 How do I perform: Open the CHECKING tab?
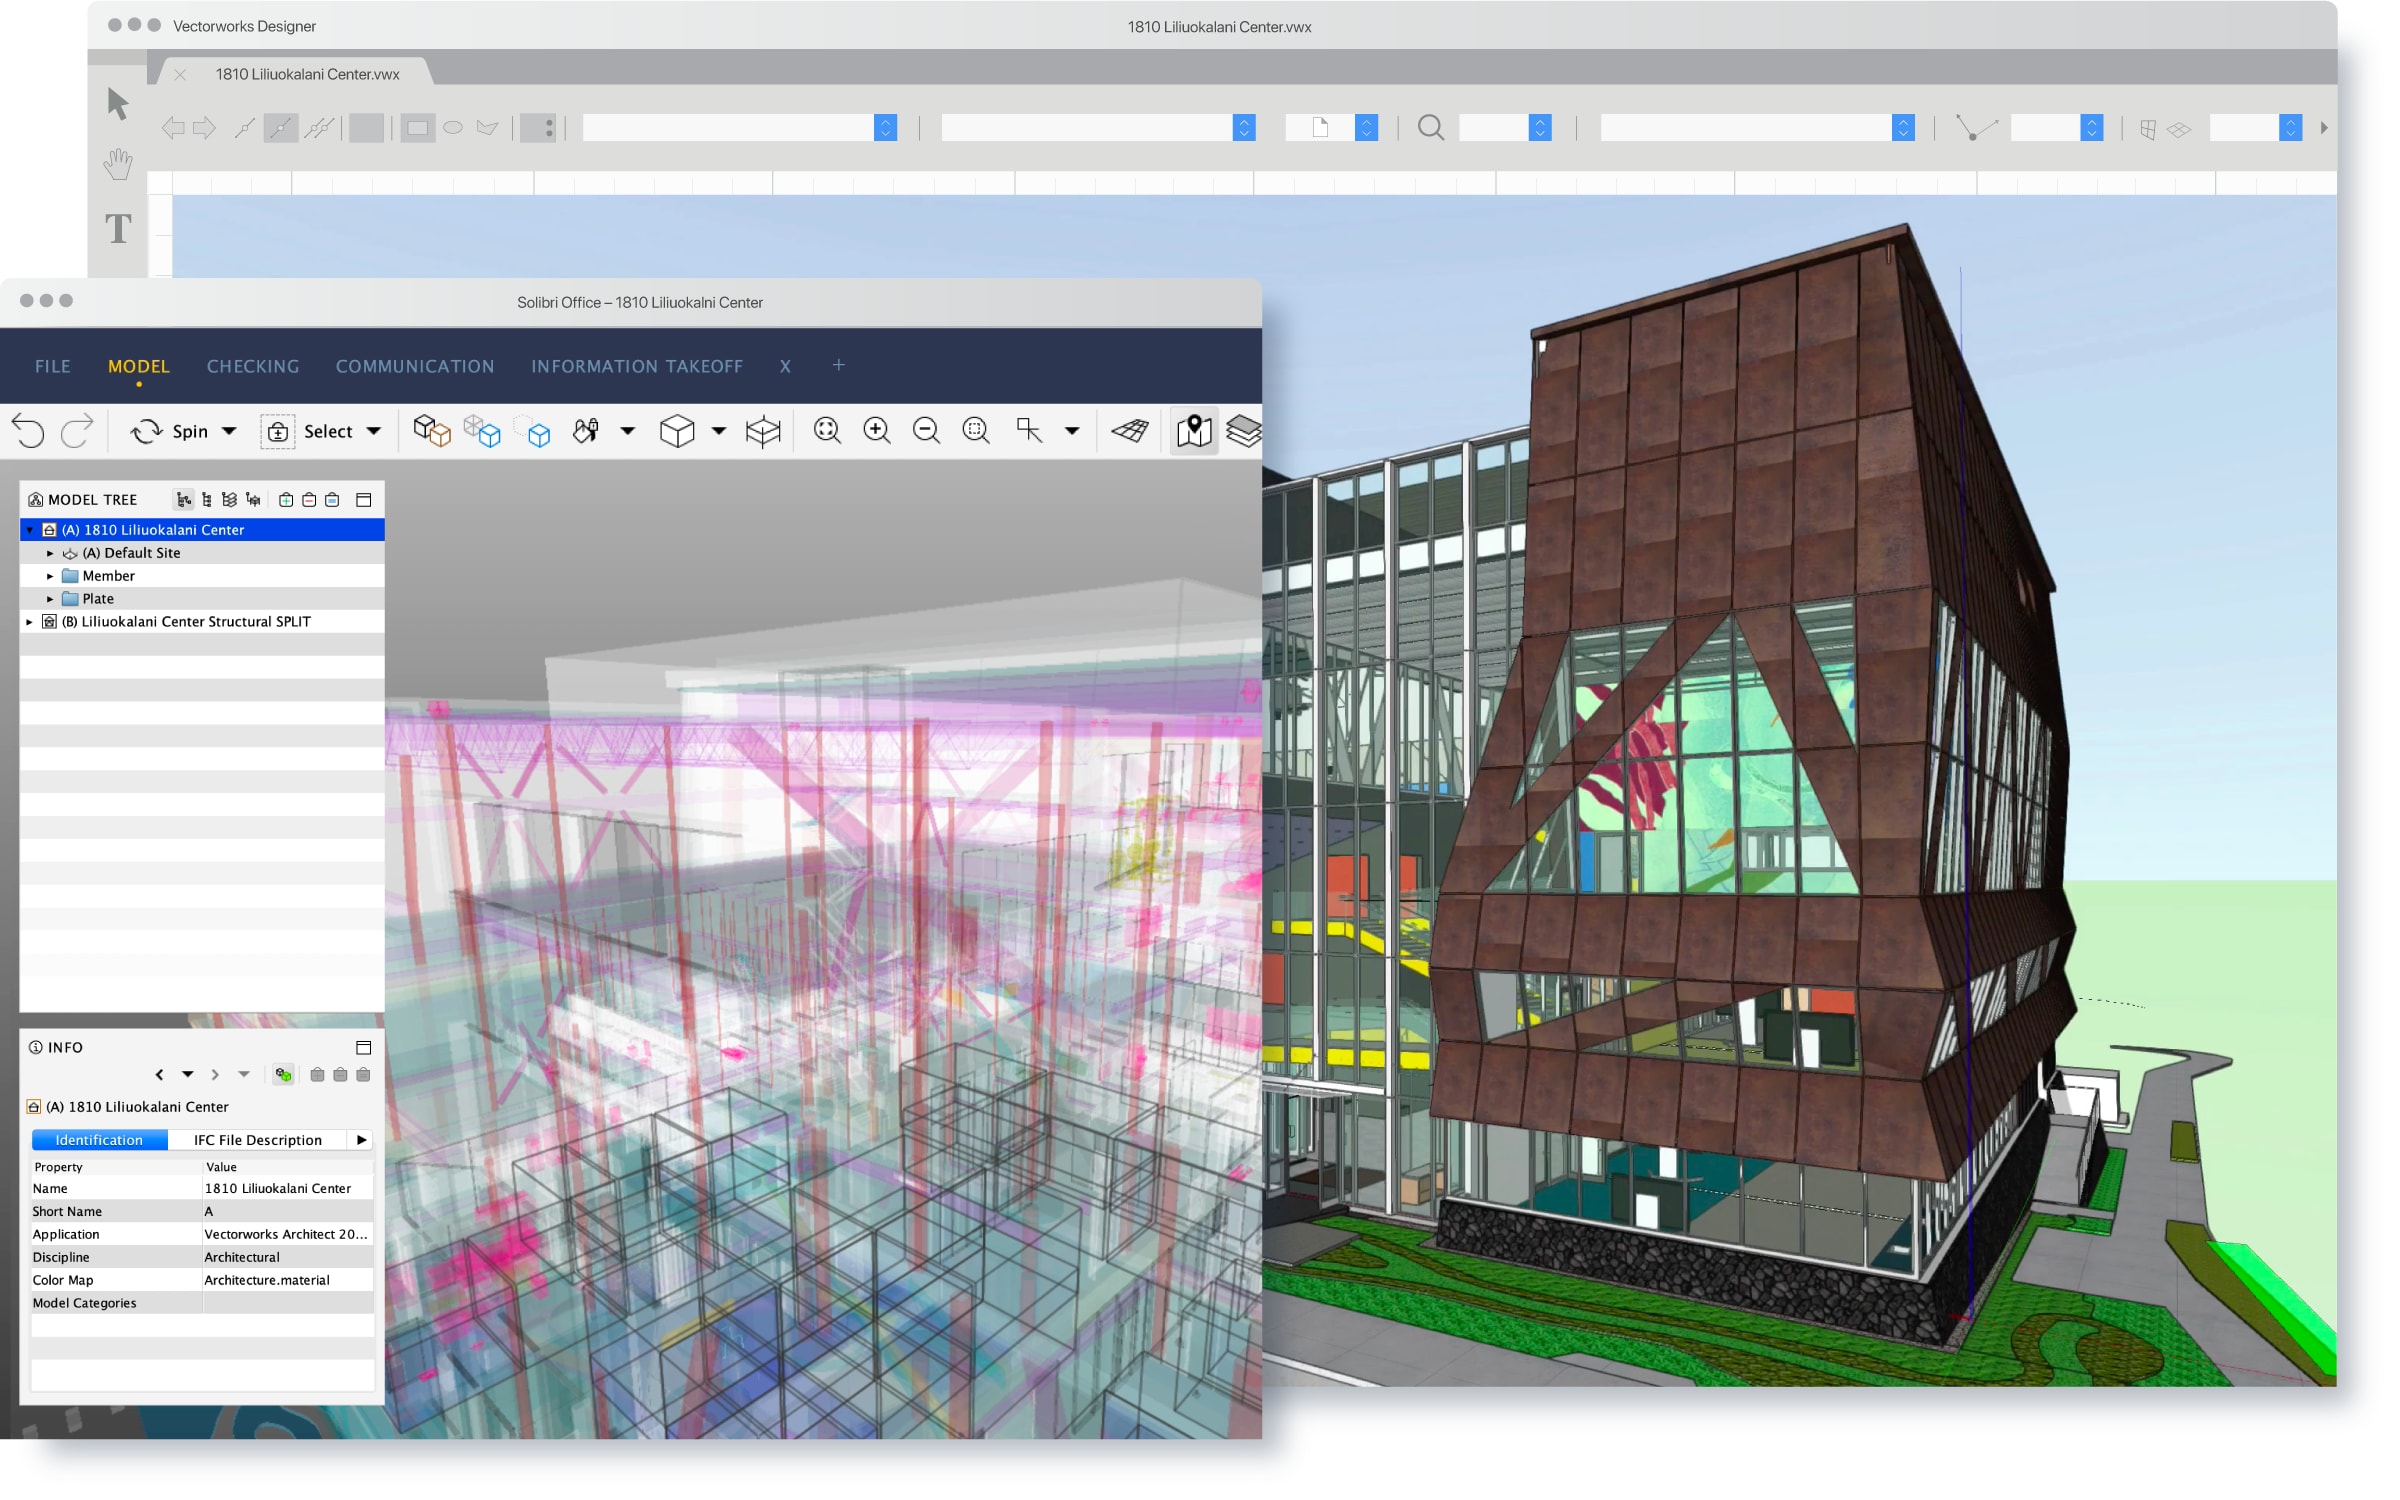coord(253,366)
